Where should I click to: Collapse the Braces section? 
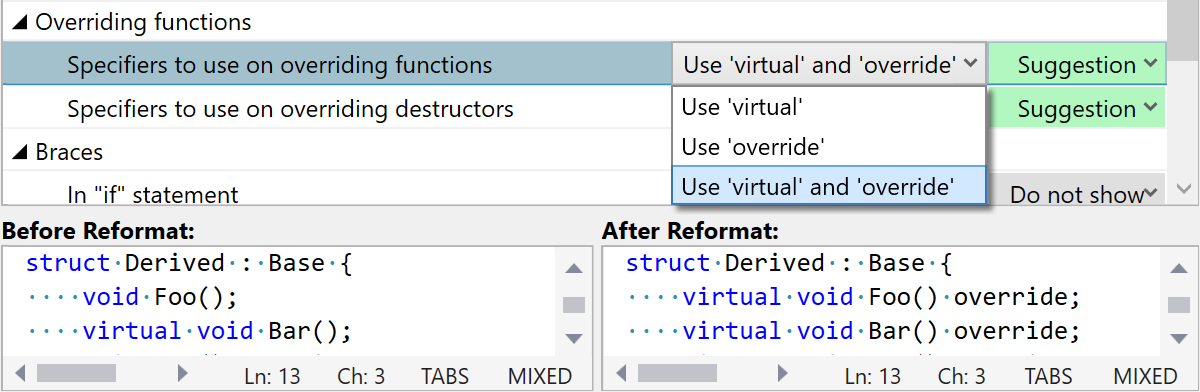click(21, 153)
